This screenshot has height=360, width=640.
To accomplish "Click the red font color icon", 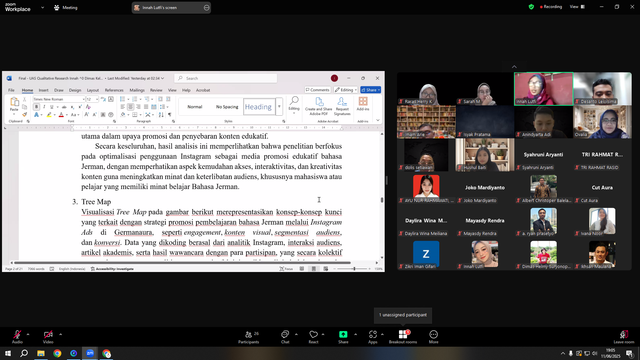I will point(61,115).
